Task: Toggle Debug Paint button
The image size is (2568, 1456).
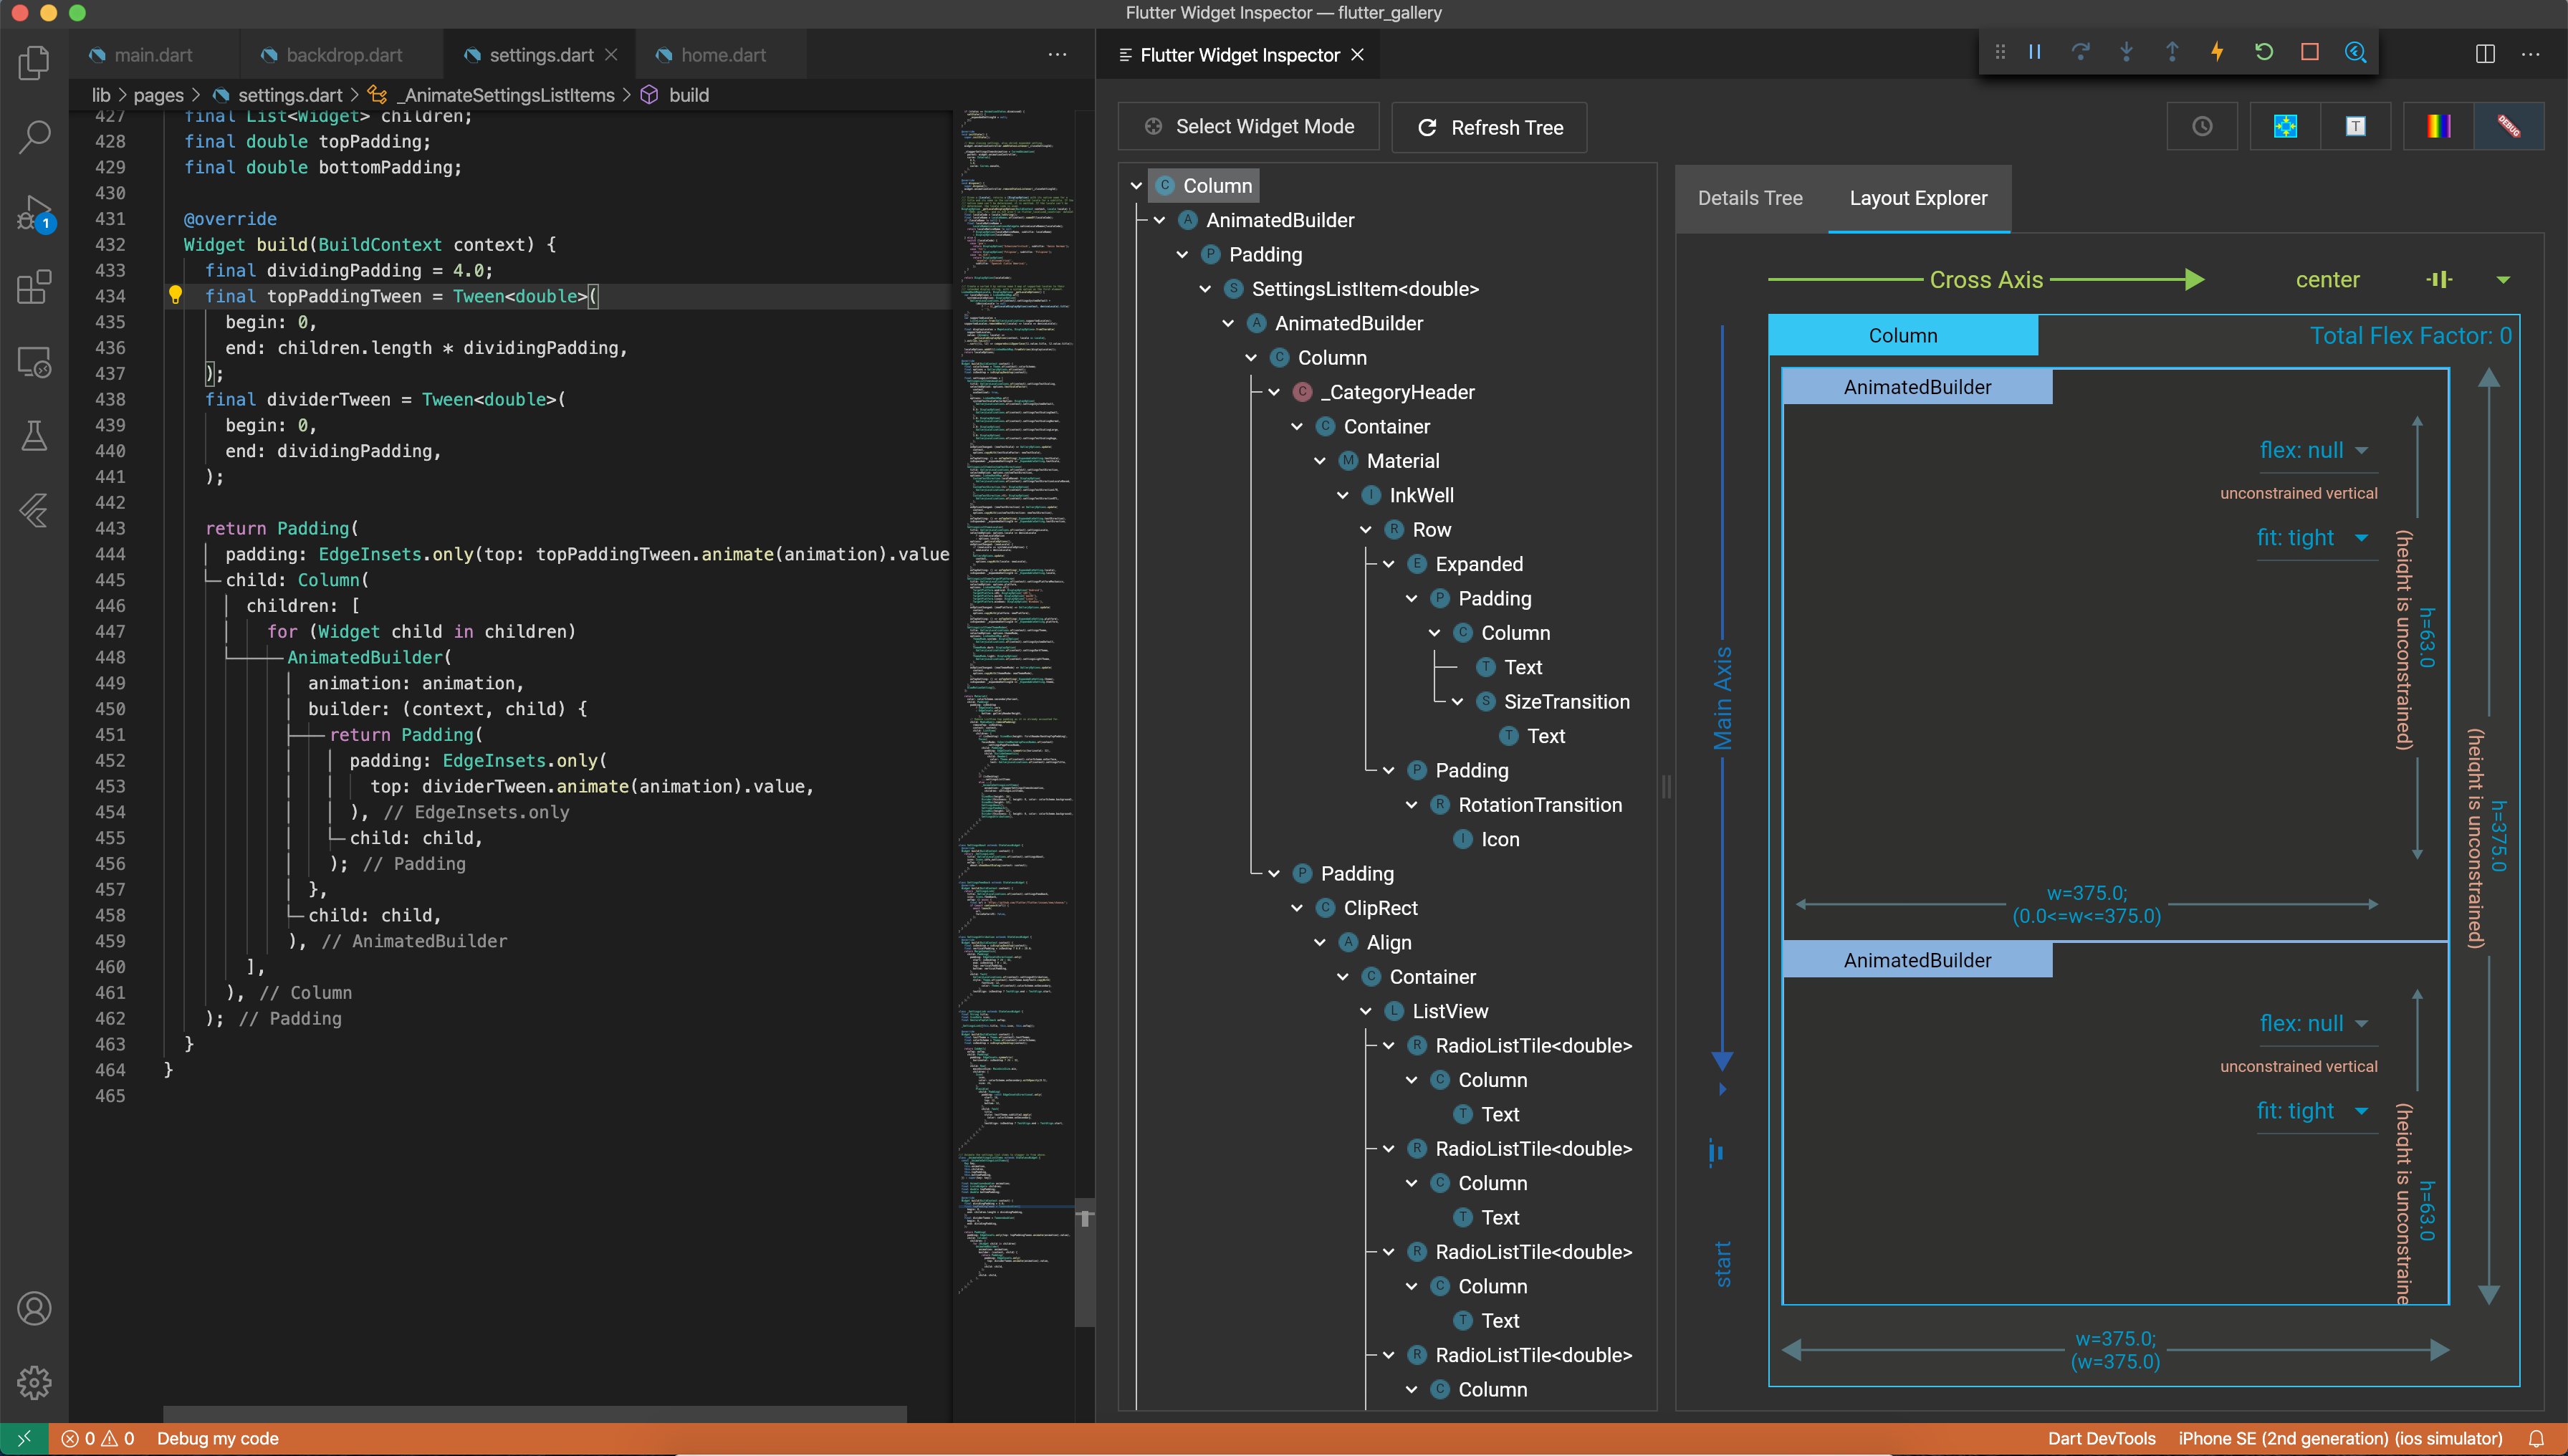Action: [x=2285, y=126]
